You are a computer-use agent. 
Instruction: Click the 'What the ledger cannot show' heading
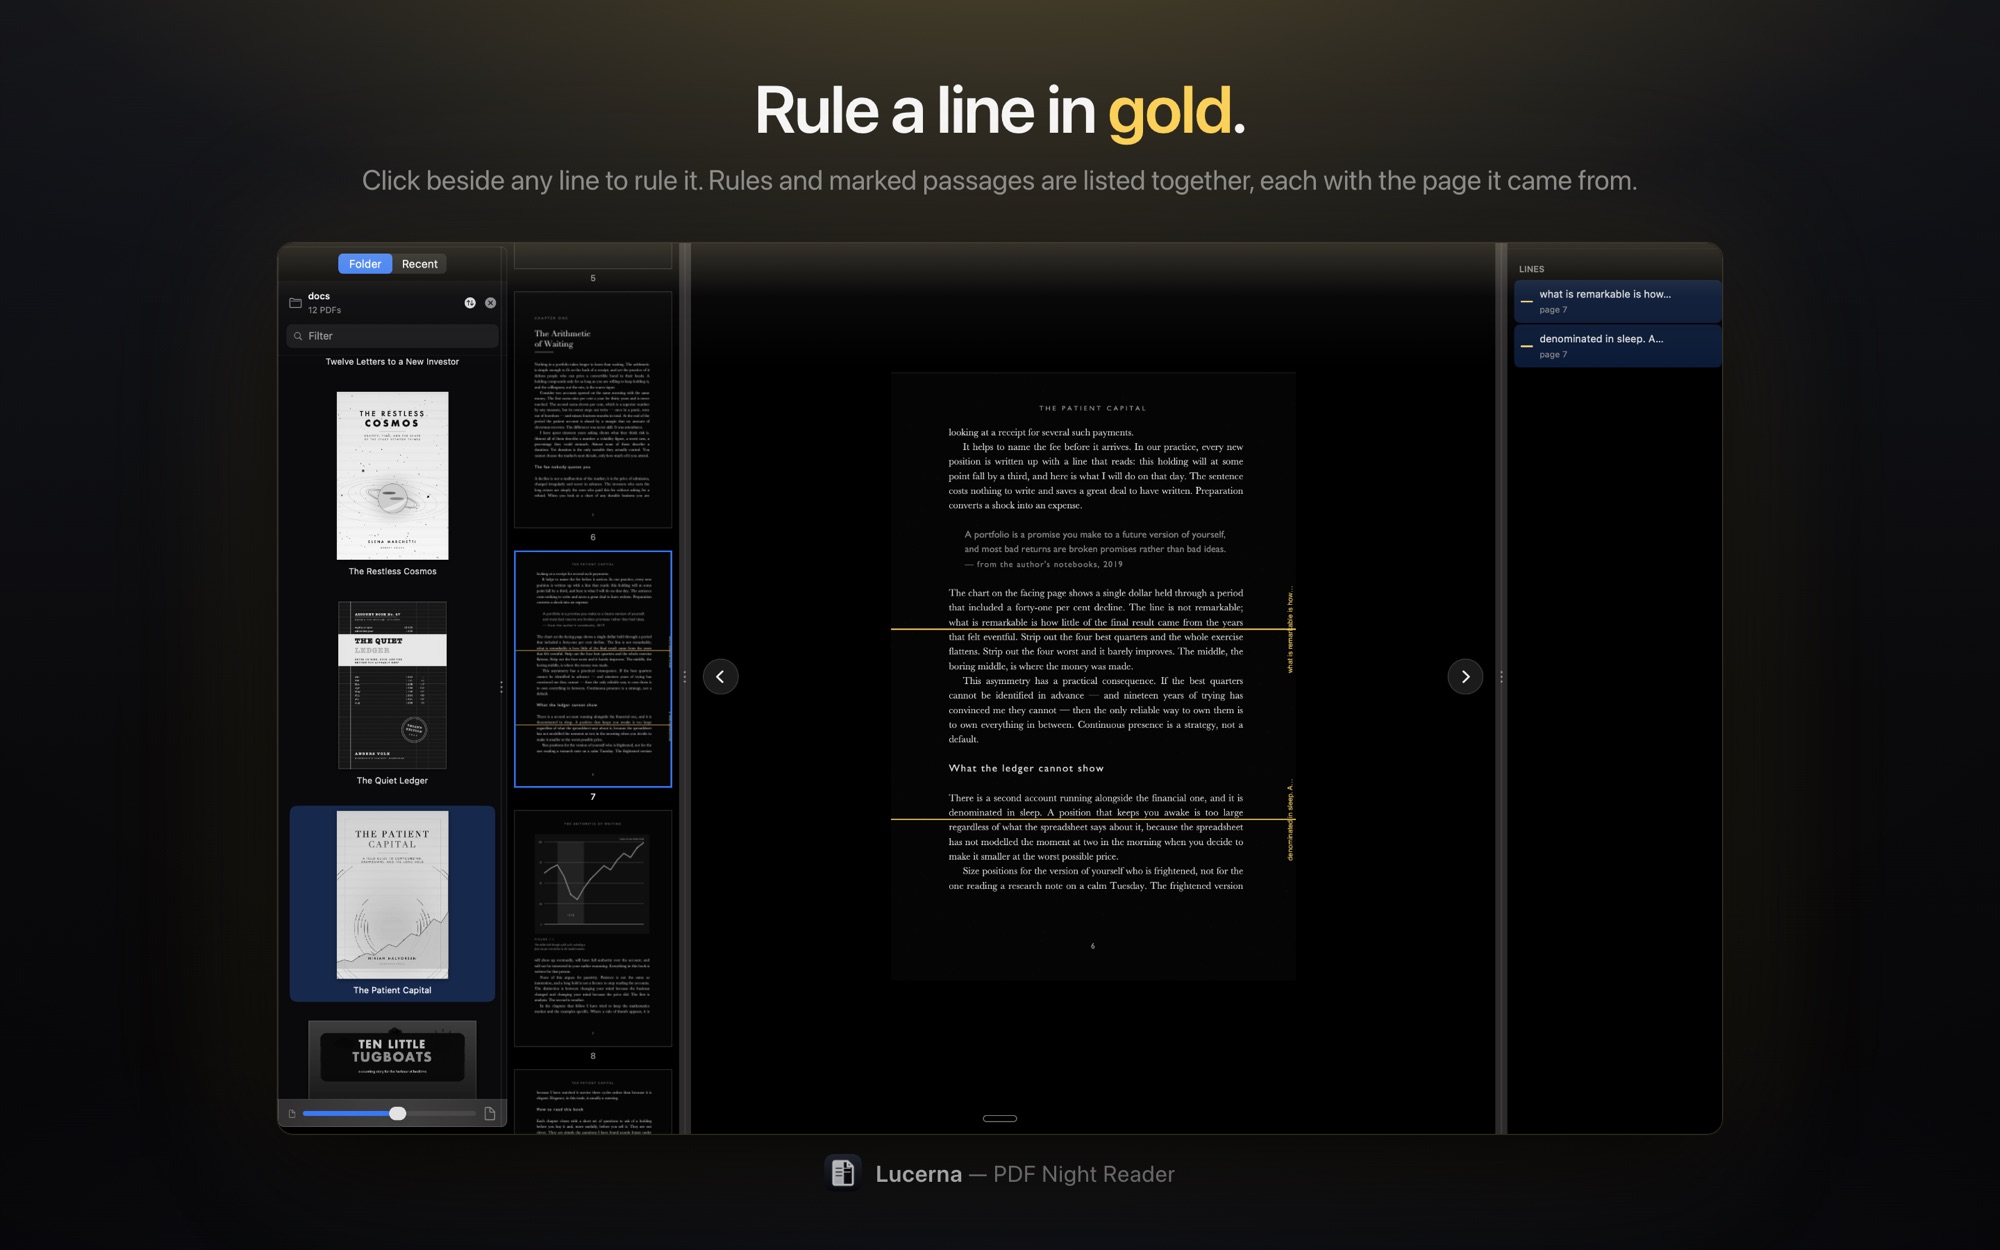point(1026,768)
